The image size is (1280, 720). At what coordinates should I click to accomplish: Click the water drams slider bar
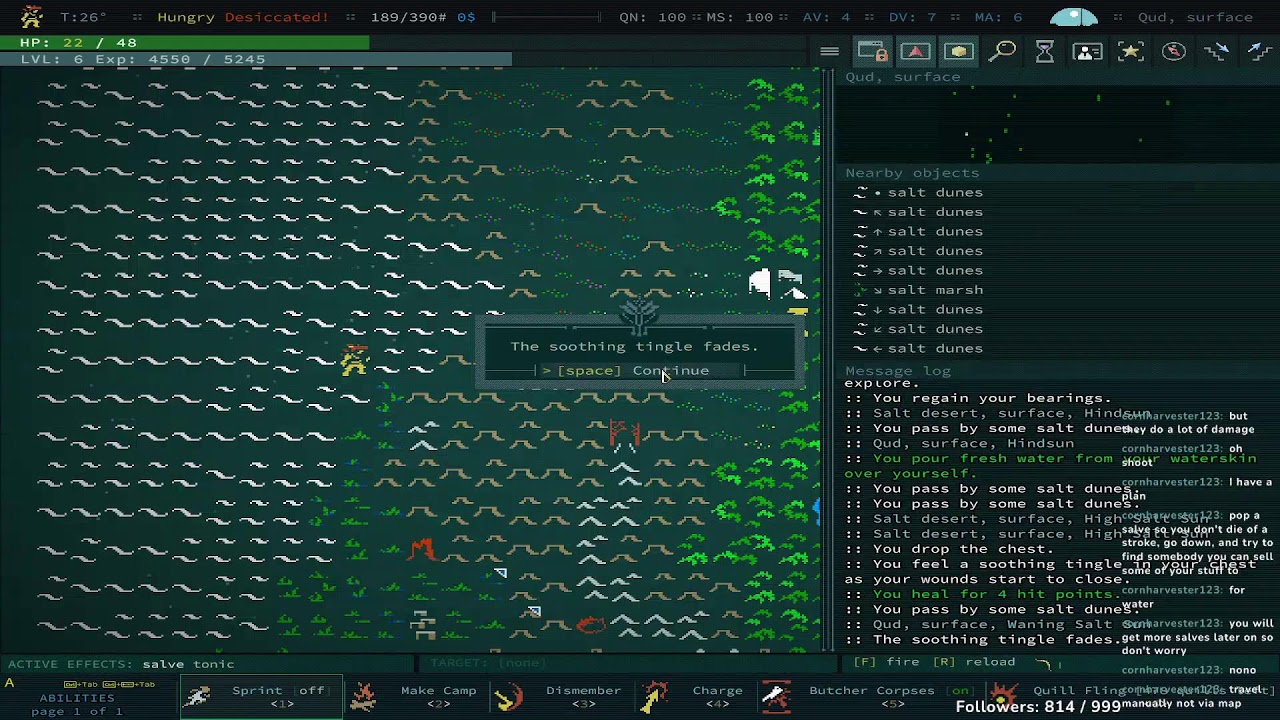click(546, 17)
